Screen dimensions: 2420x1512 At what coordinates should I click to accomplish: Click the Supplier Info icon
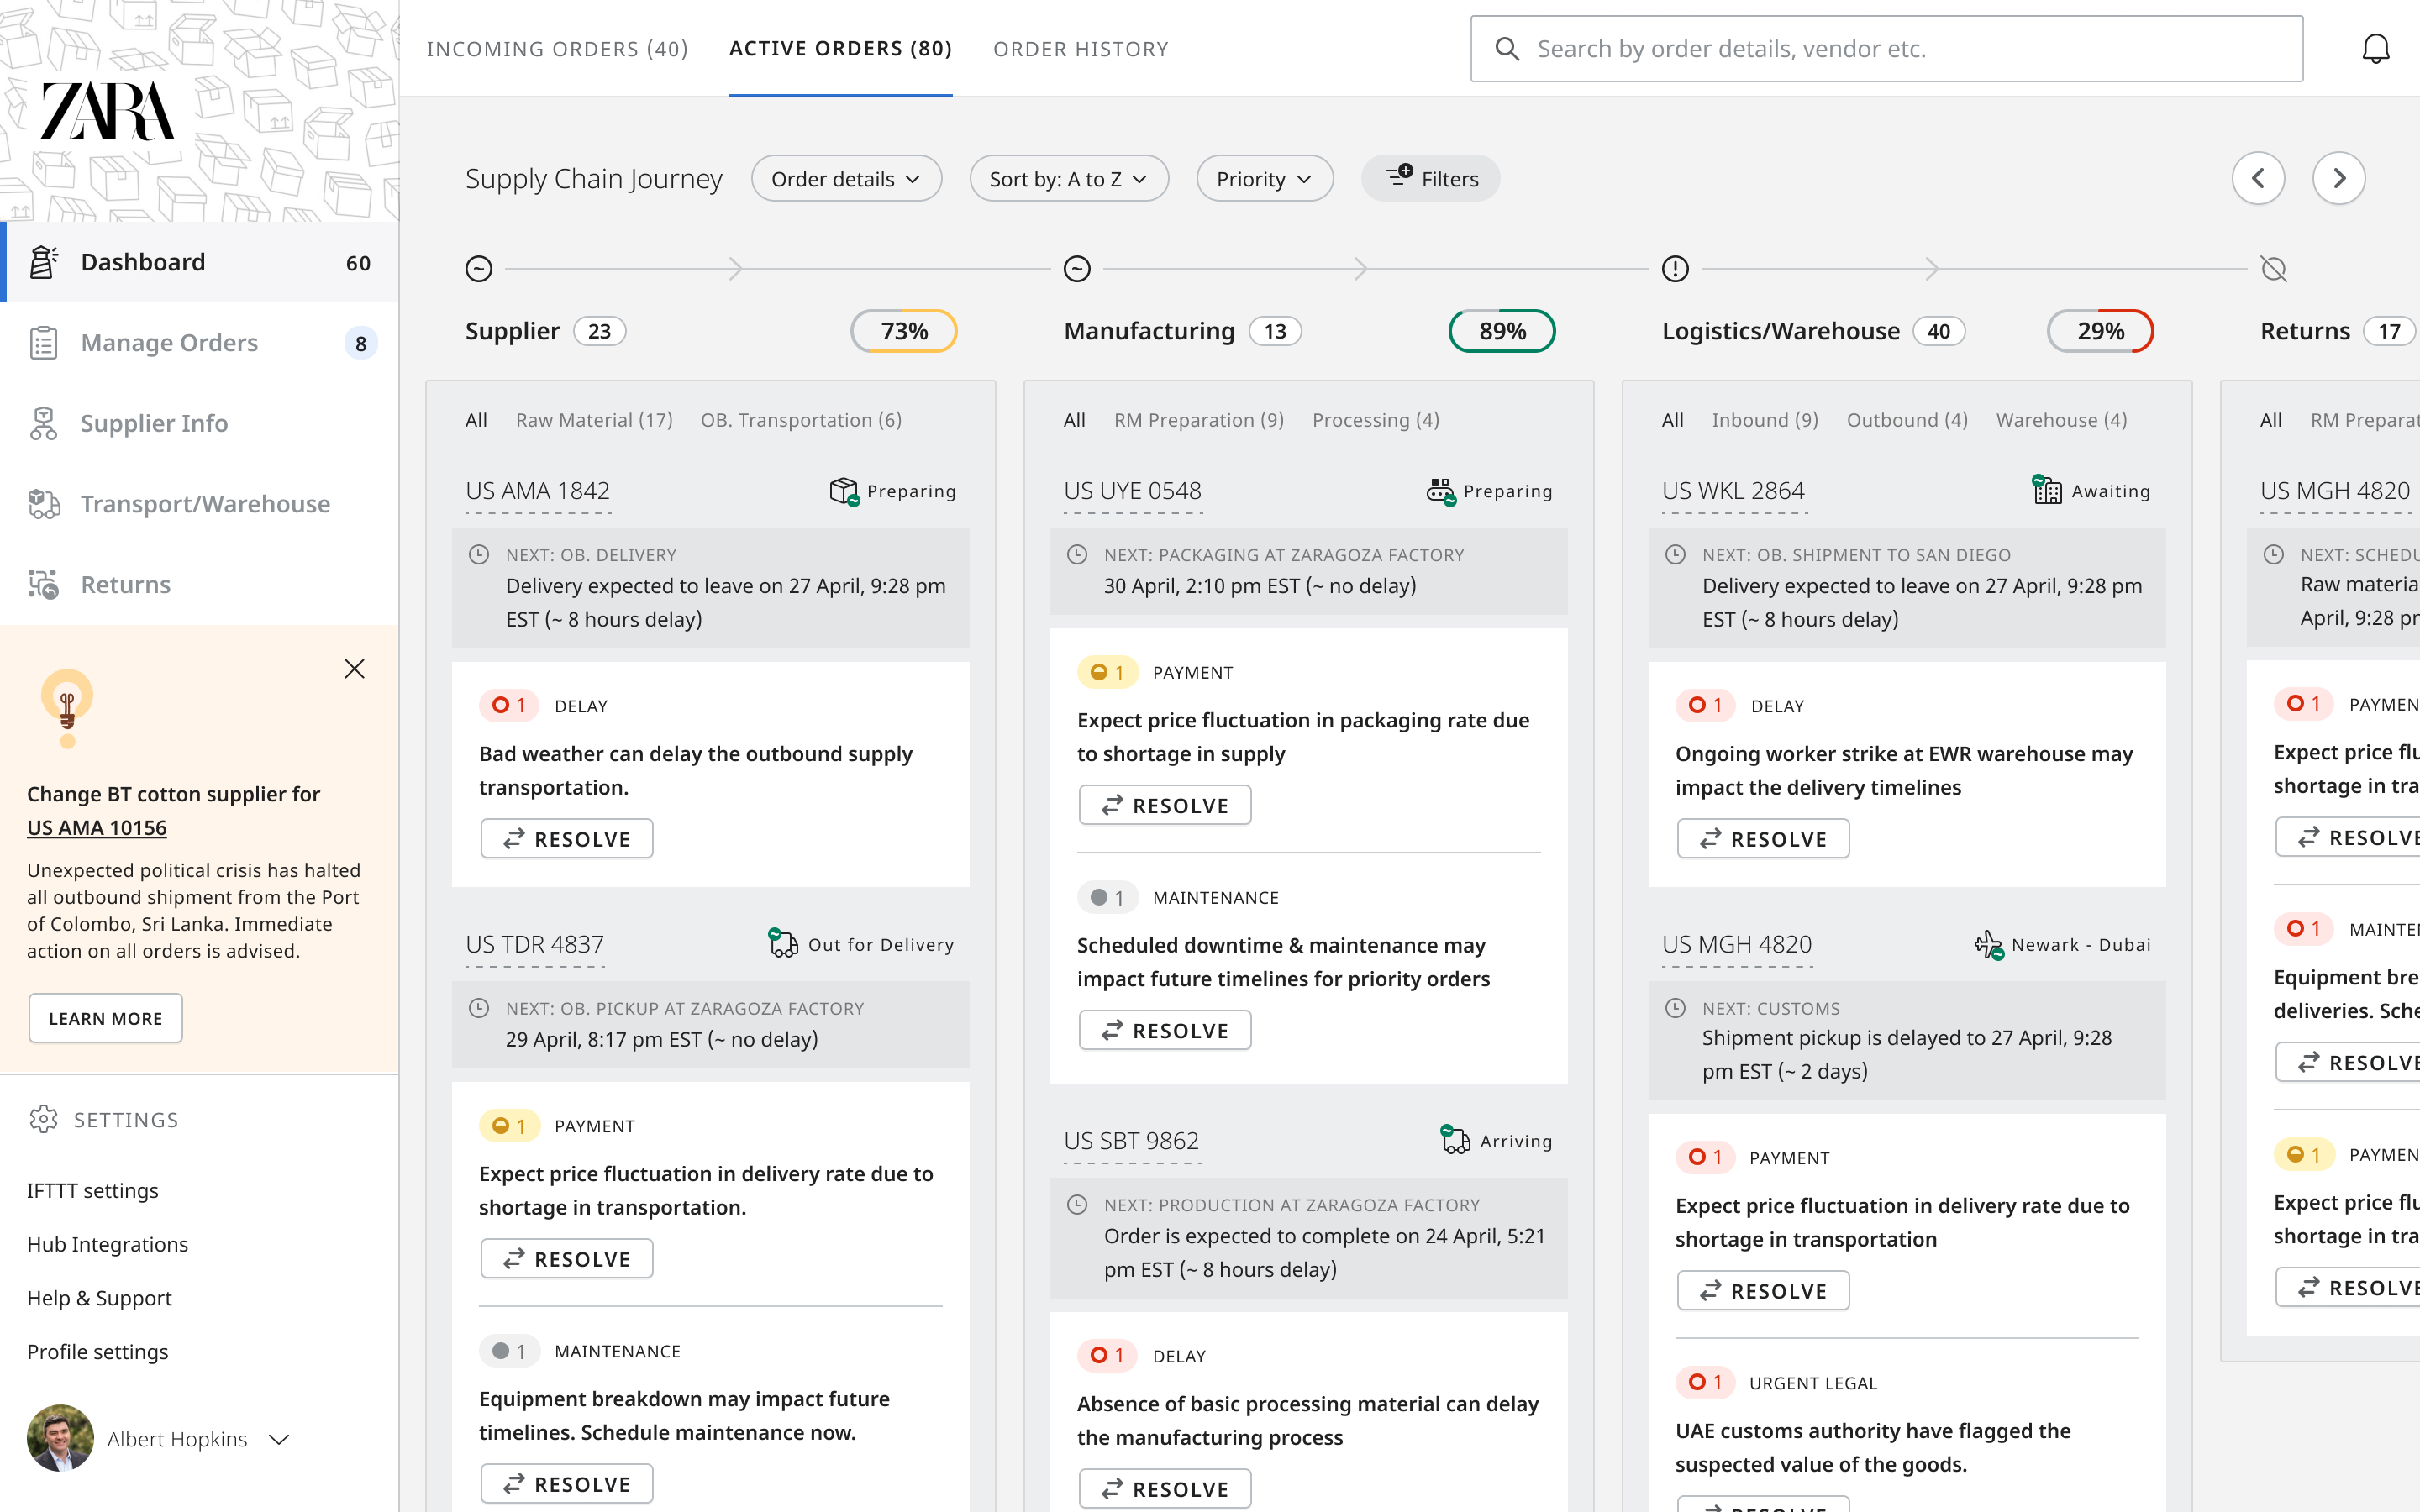43,423
